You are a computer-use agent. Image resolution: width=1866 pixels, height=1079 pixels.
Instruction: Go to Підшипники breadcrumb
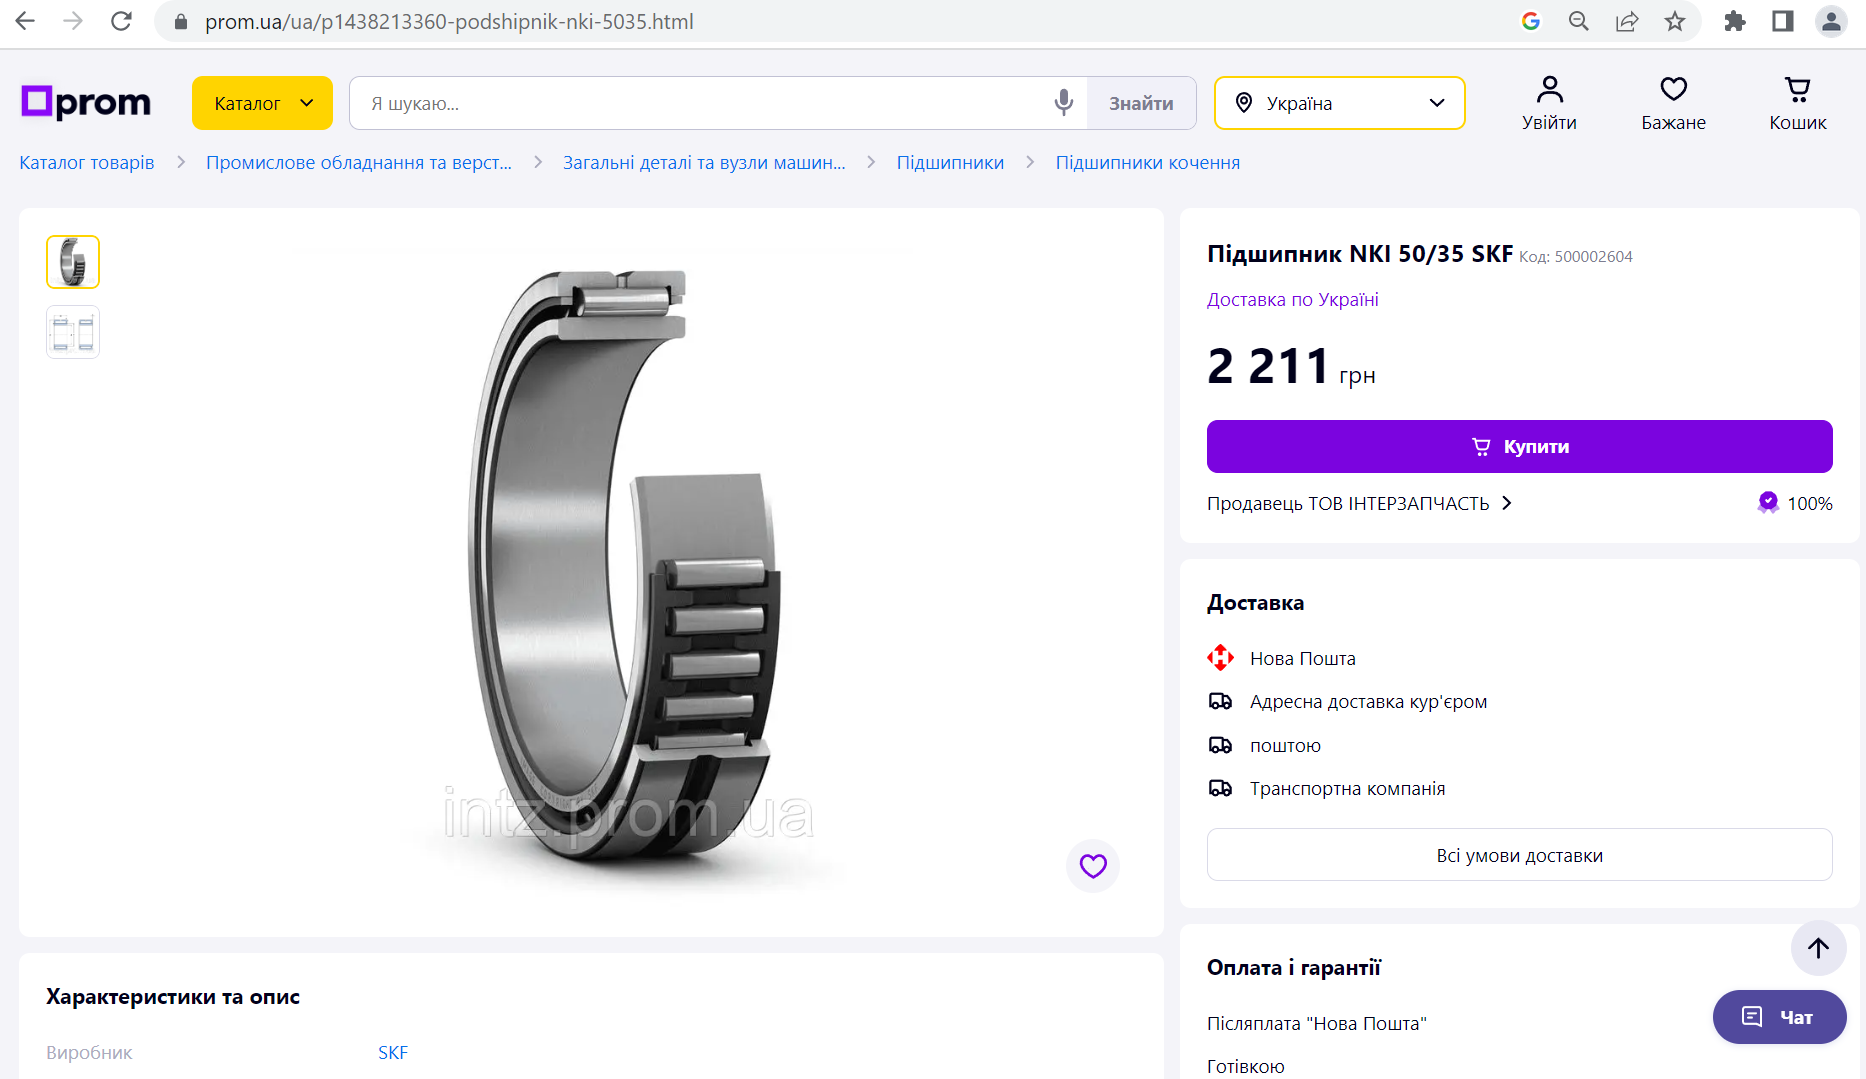click(950, 163)
